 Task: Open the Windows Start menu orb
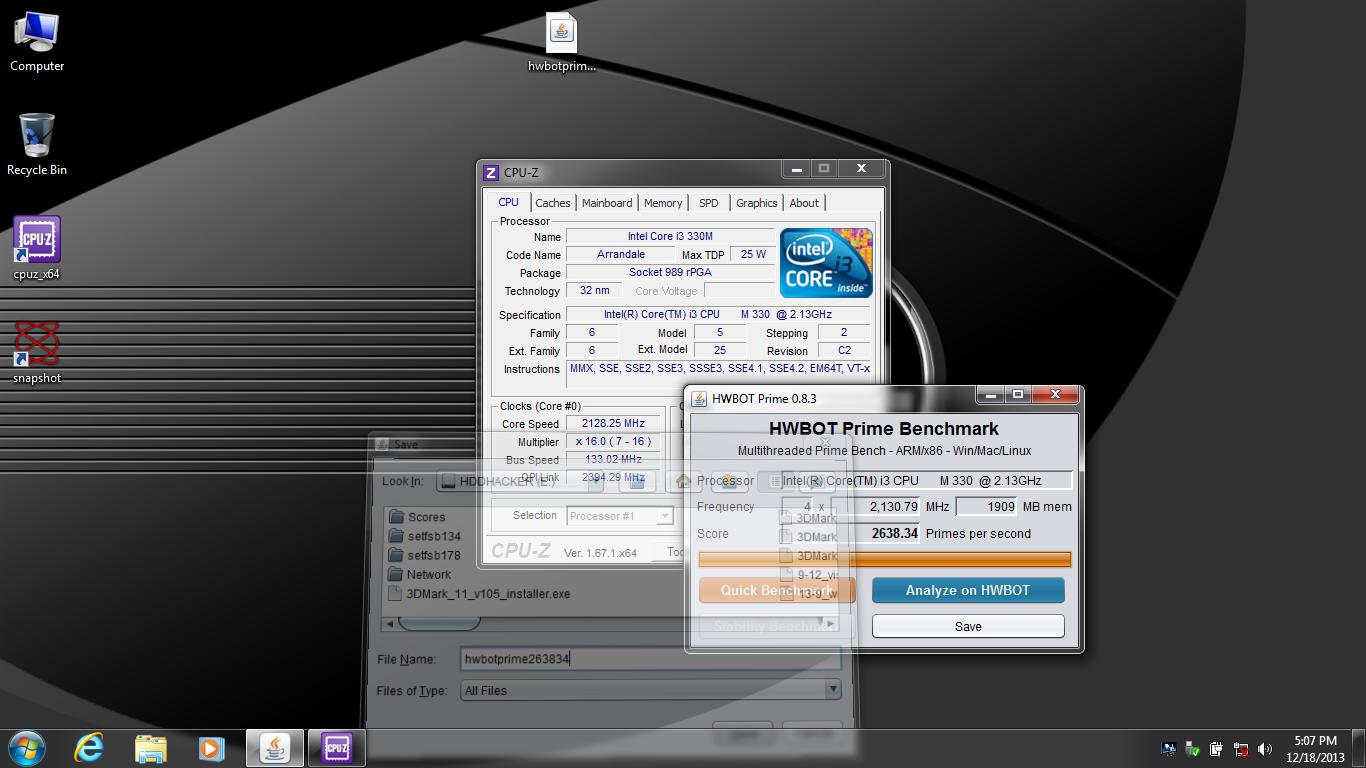click(x=27, y=748)
